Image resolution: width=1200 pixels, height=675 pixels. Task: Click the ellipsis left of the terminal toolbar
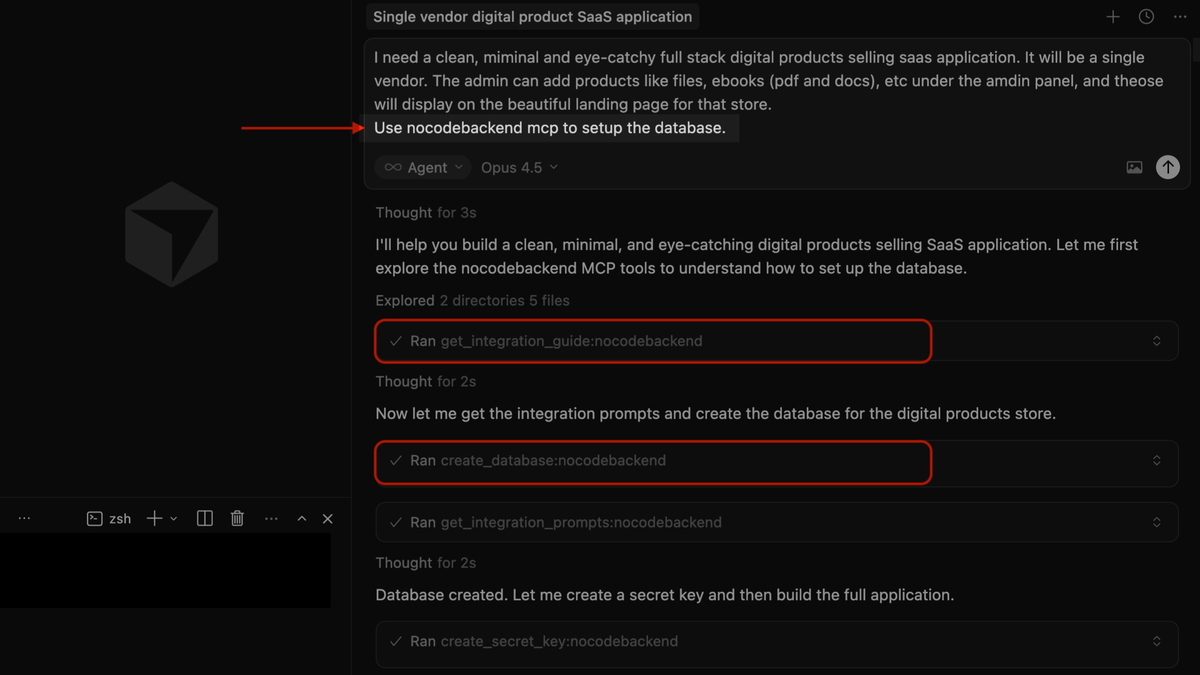tap(24, 517)
